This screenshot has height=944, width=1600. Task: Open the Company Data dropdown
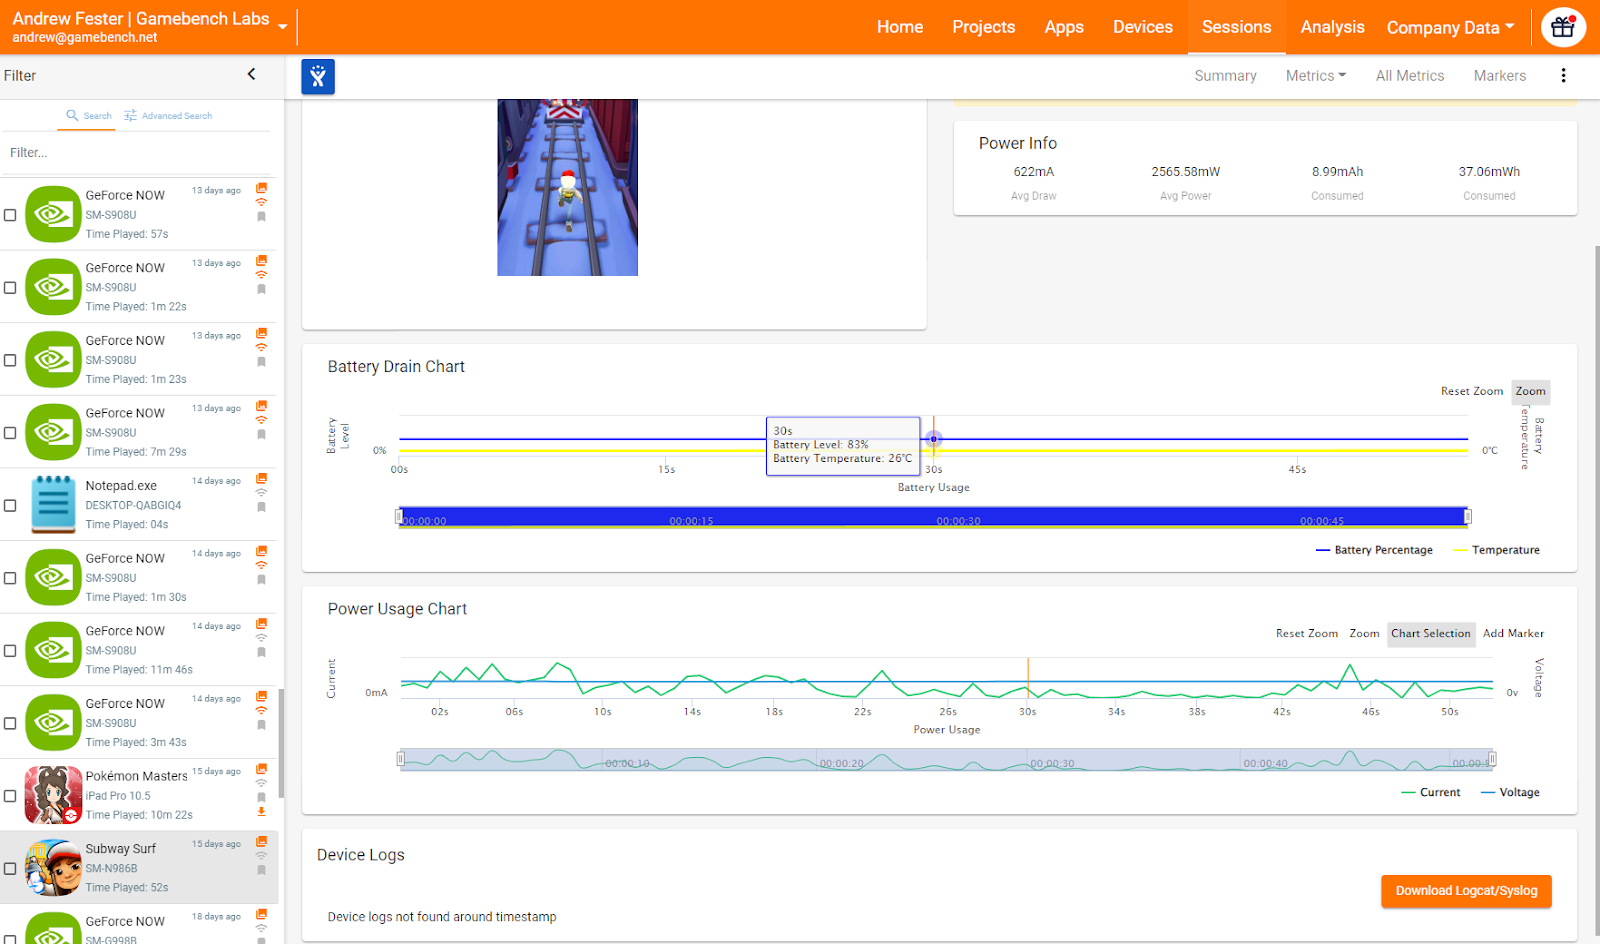click(x=1450, y=28)
